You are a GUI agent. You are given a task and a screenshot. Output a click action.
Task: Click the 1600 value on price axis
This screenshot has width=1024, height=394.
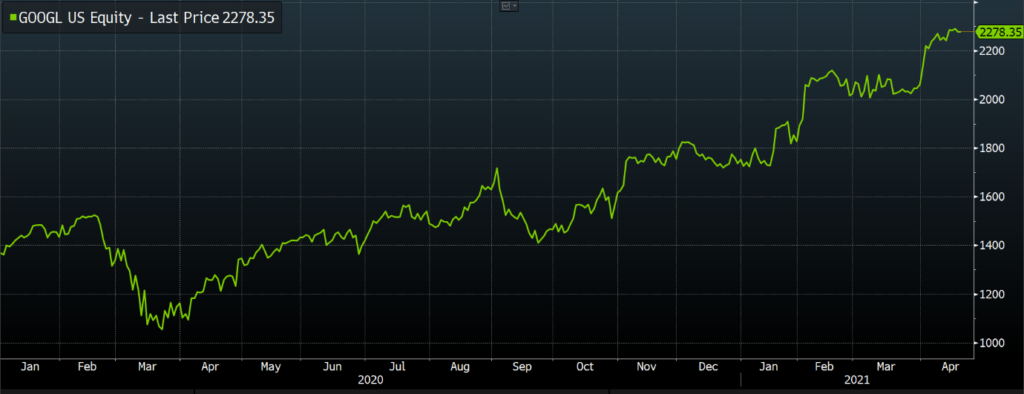[x=992, y=197]
